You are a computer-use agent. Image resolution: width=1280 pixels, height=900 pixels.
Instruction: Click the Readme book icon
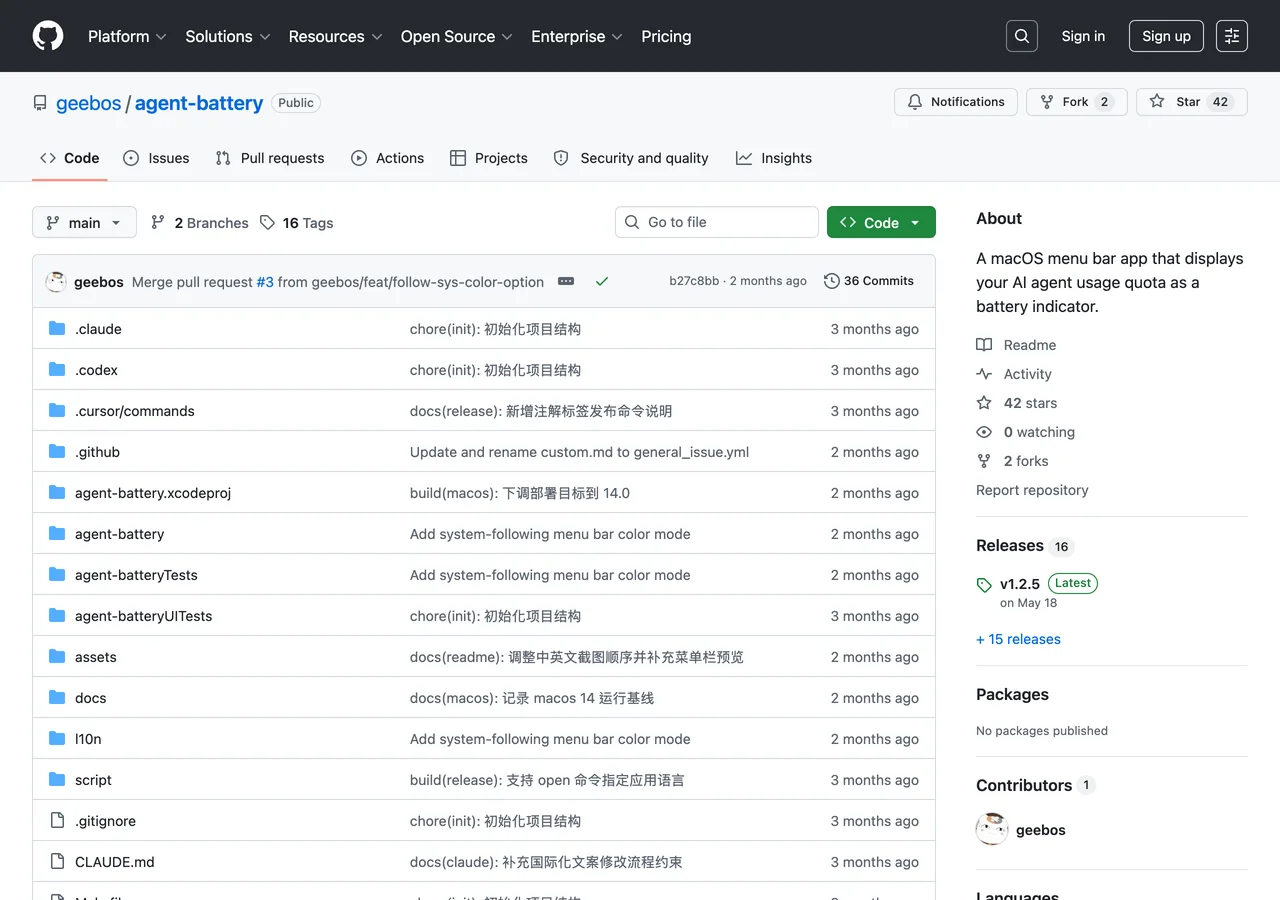(984, 345)
